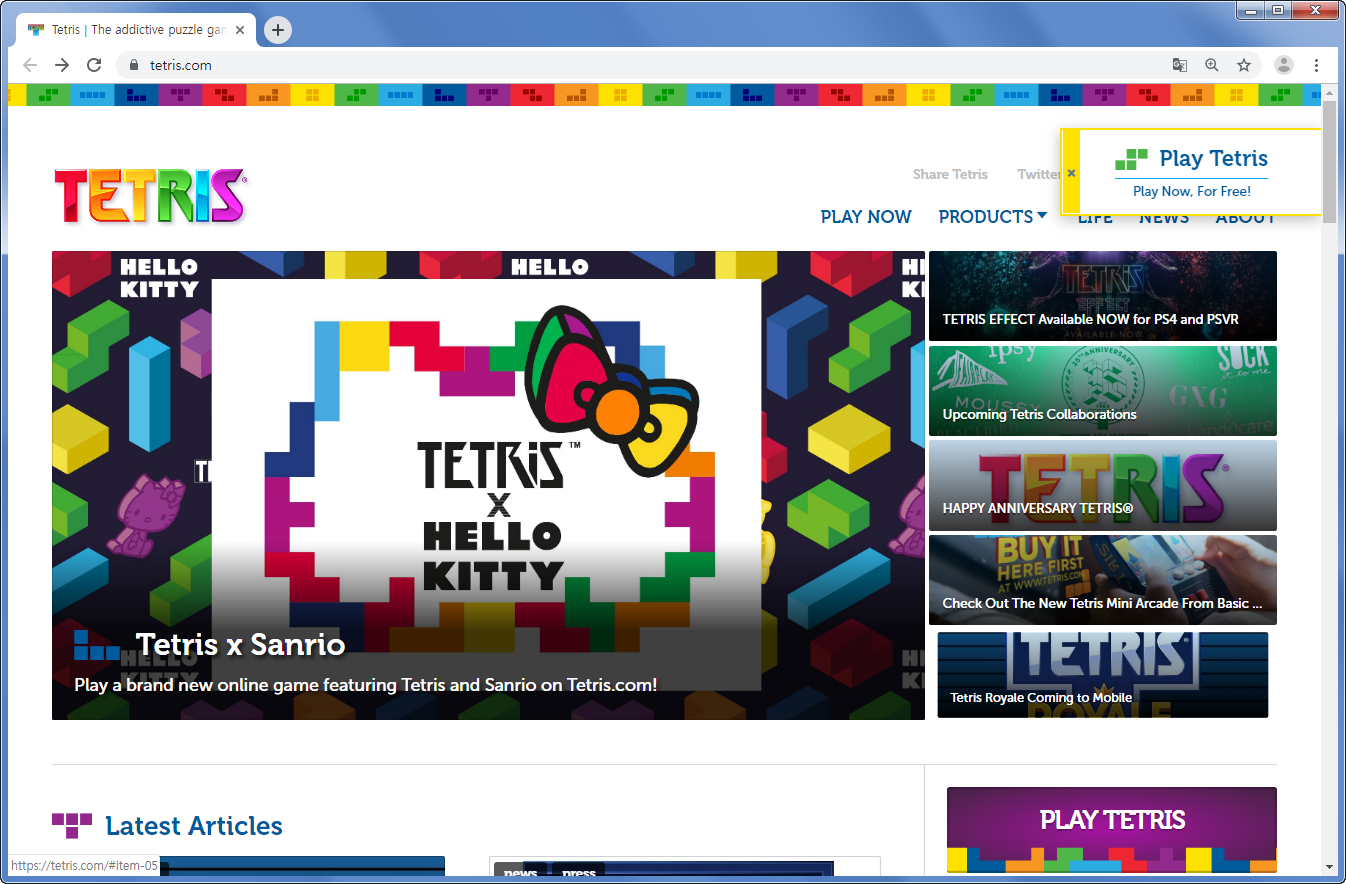This screenshot has width=1346, height=884.
Task: Open Tetris Royale Coming to Mobile article
Action: click(1103, 675)
